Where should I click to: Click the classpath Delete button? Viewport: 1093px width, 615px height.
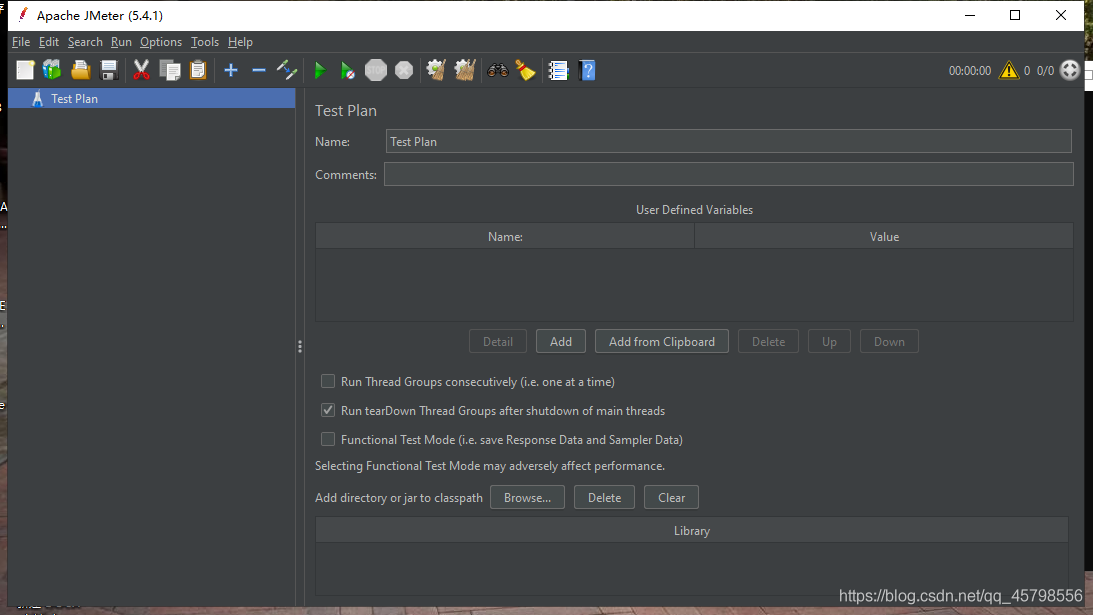[604, 498]
